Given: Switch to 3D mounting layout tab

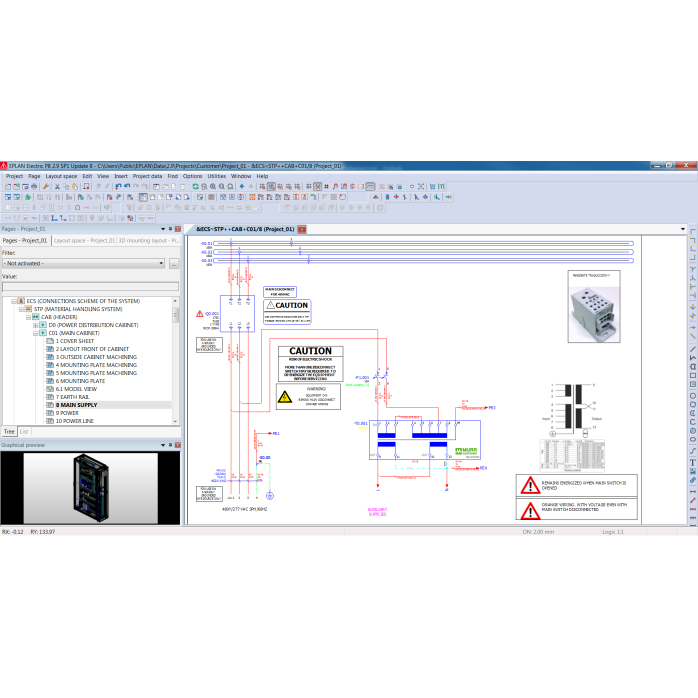Looking at the screenshot, I should pos(149,240).
